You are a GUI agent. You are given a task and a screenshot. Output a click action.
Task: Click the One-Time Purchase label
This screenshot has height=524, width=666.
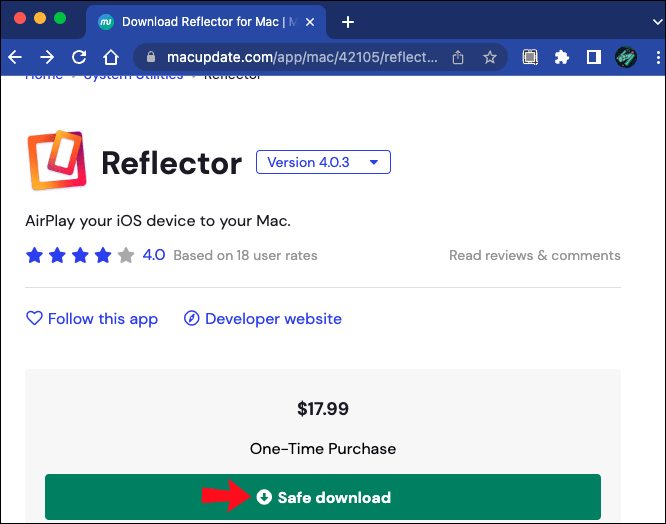(323, 448)
